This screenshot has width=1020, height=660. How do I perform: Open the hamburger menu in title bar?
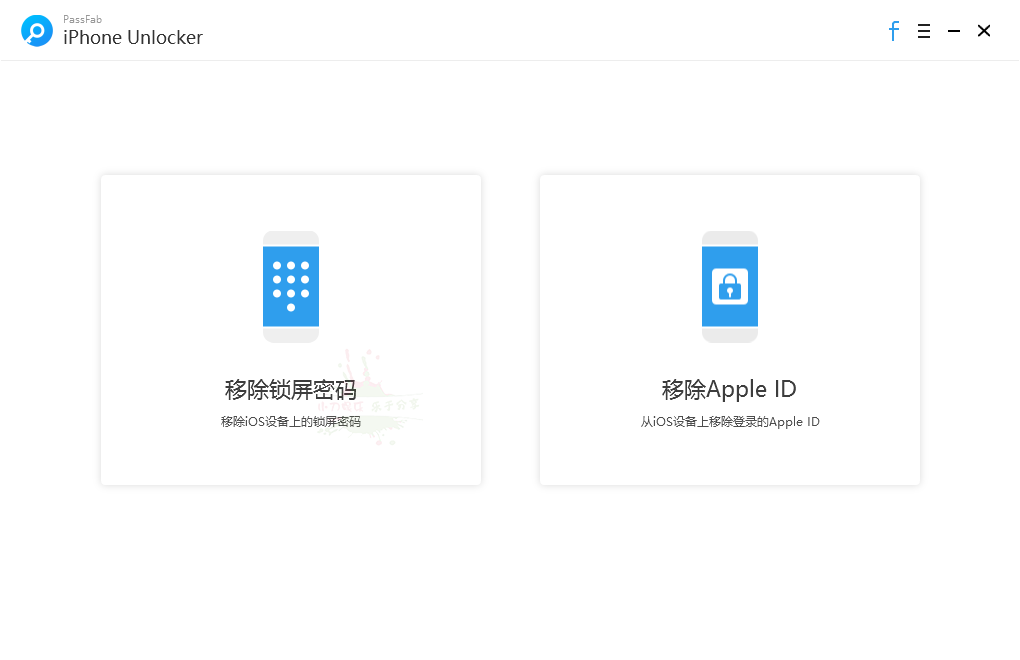(924, 31)
